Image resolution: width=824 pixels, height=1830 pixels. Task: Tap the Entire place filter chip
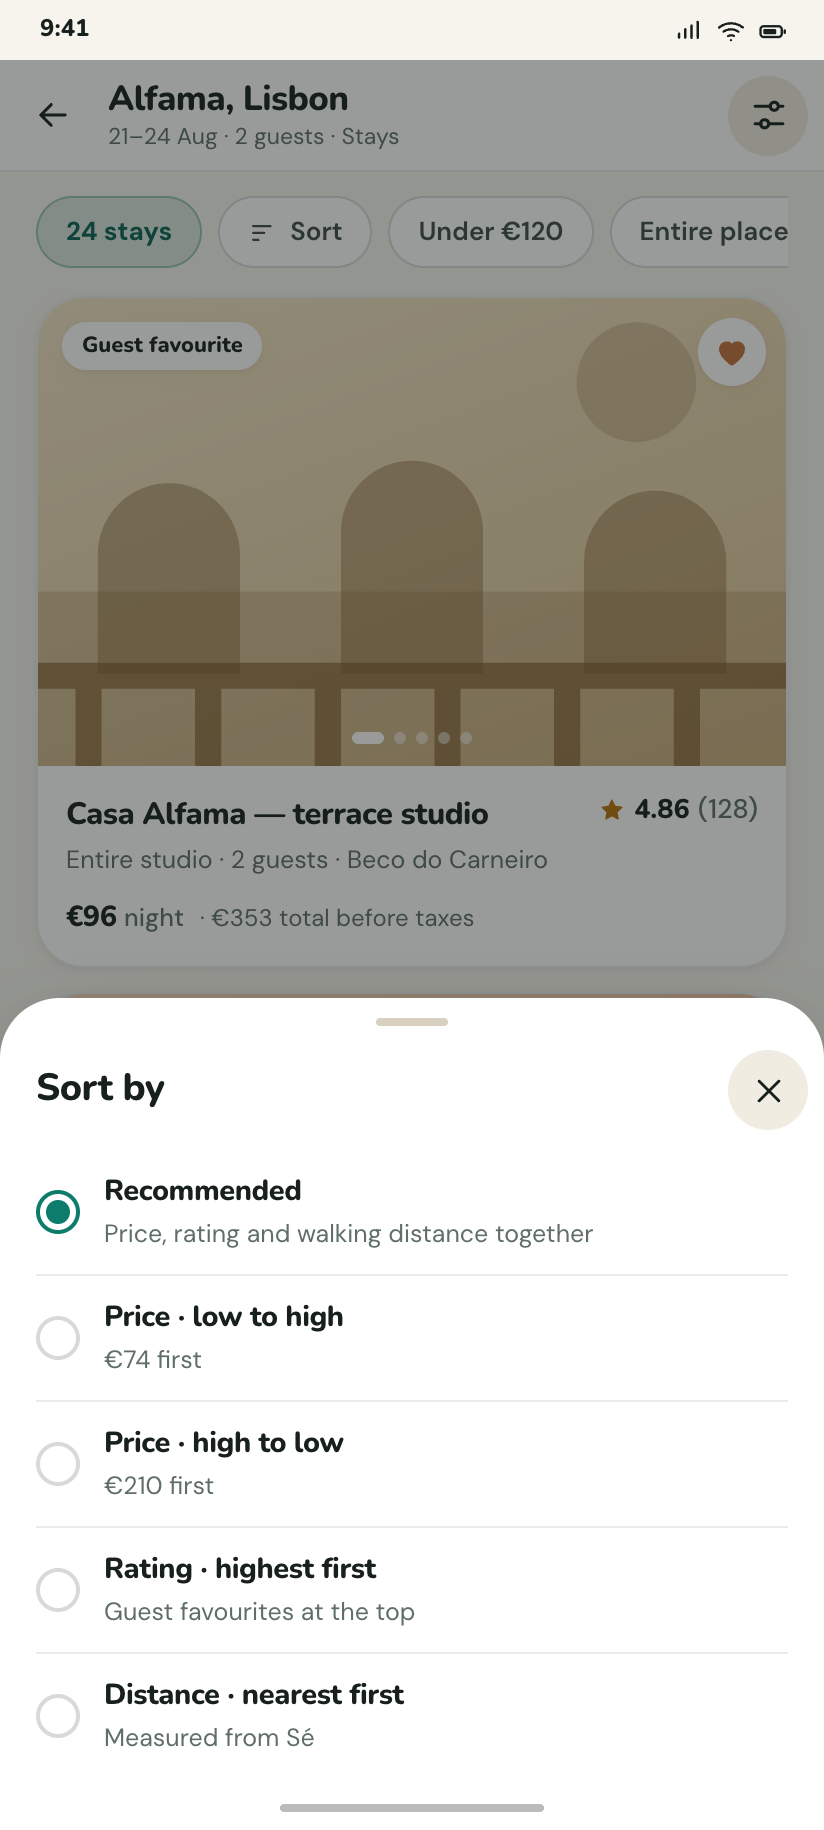tap(700, 232)
